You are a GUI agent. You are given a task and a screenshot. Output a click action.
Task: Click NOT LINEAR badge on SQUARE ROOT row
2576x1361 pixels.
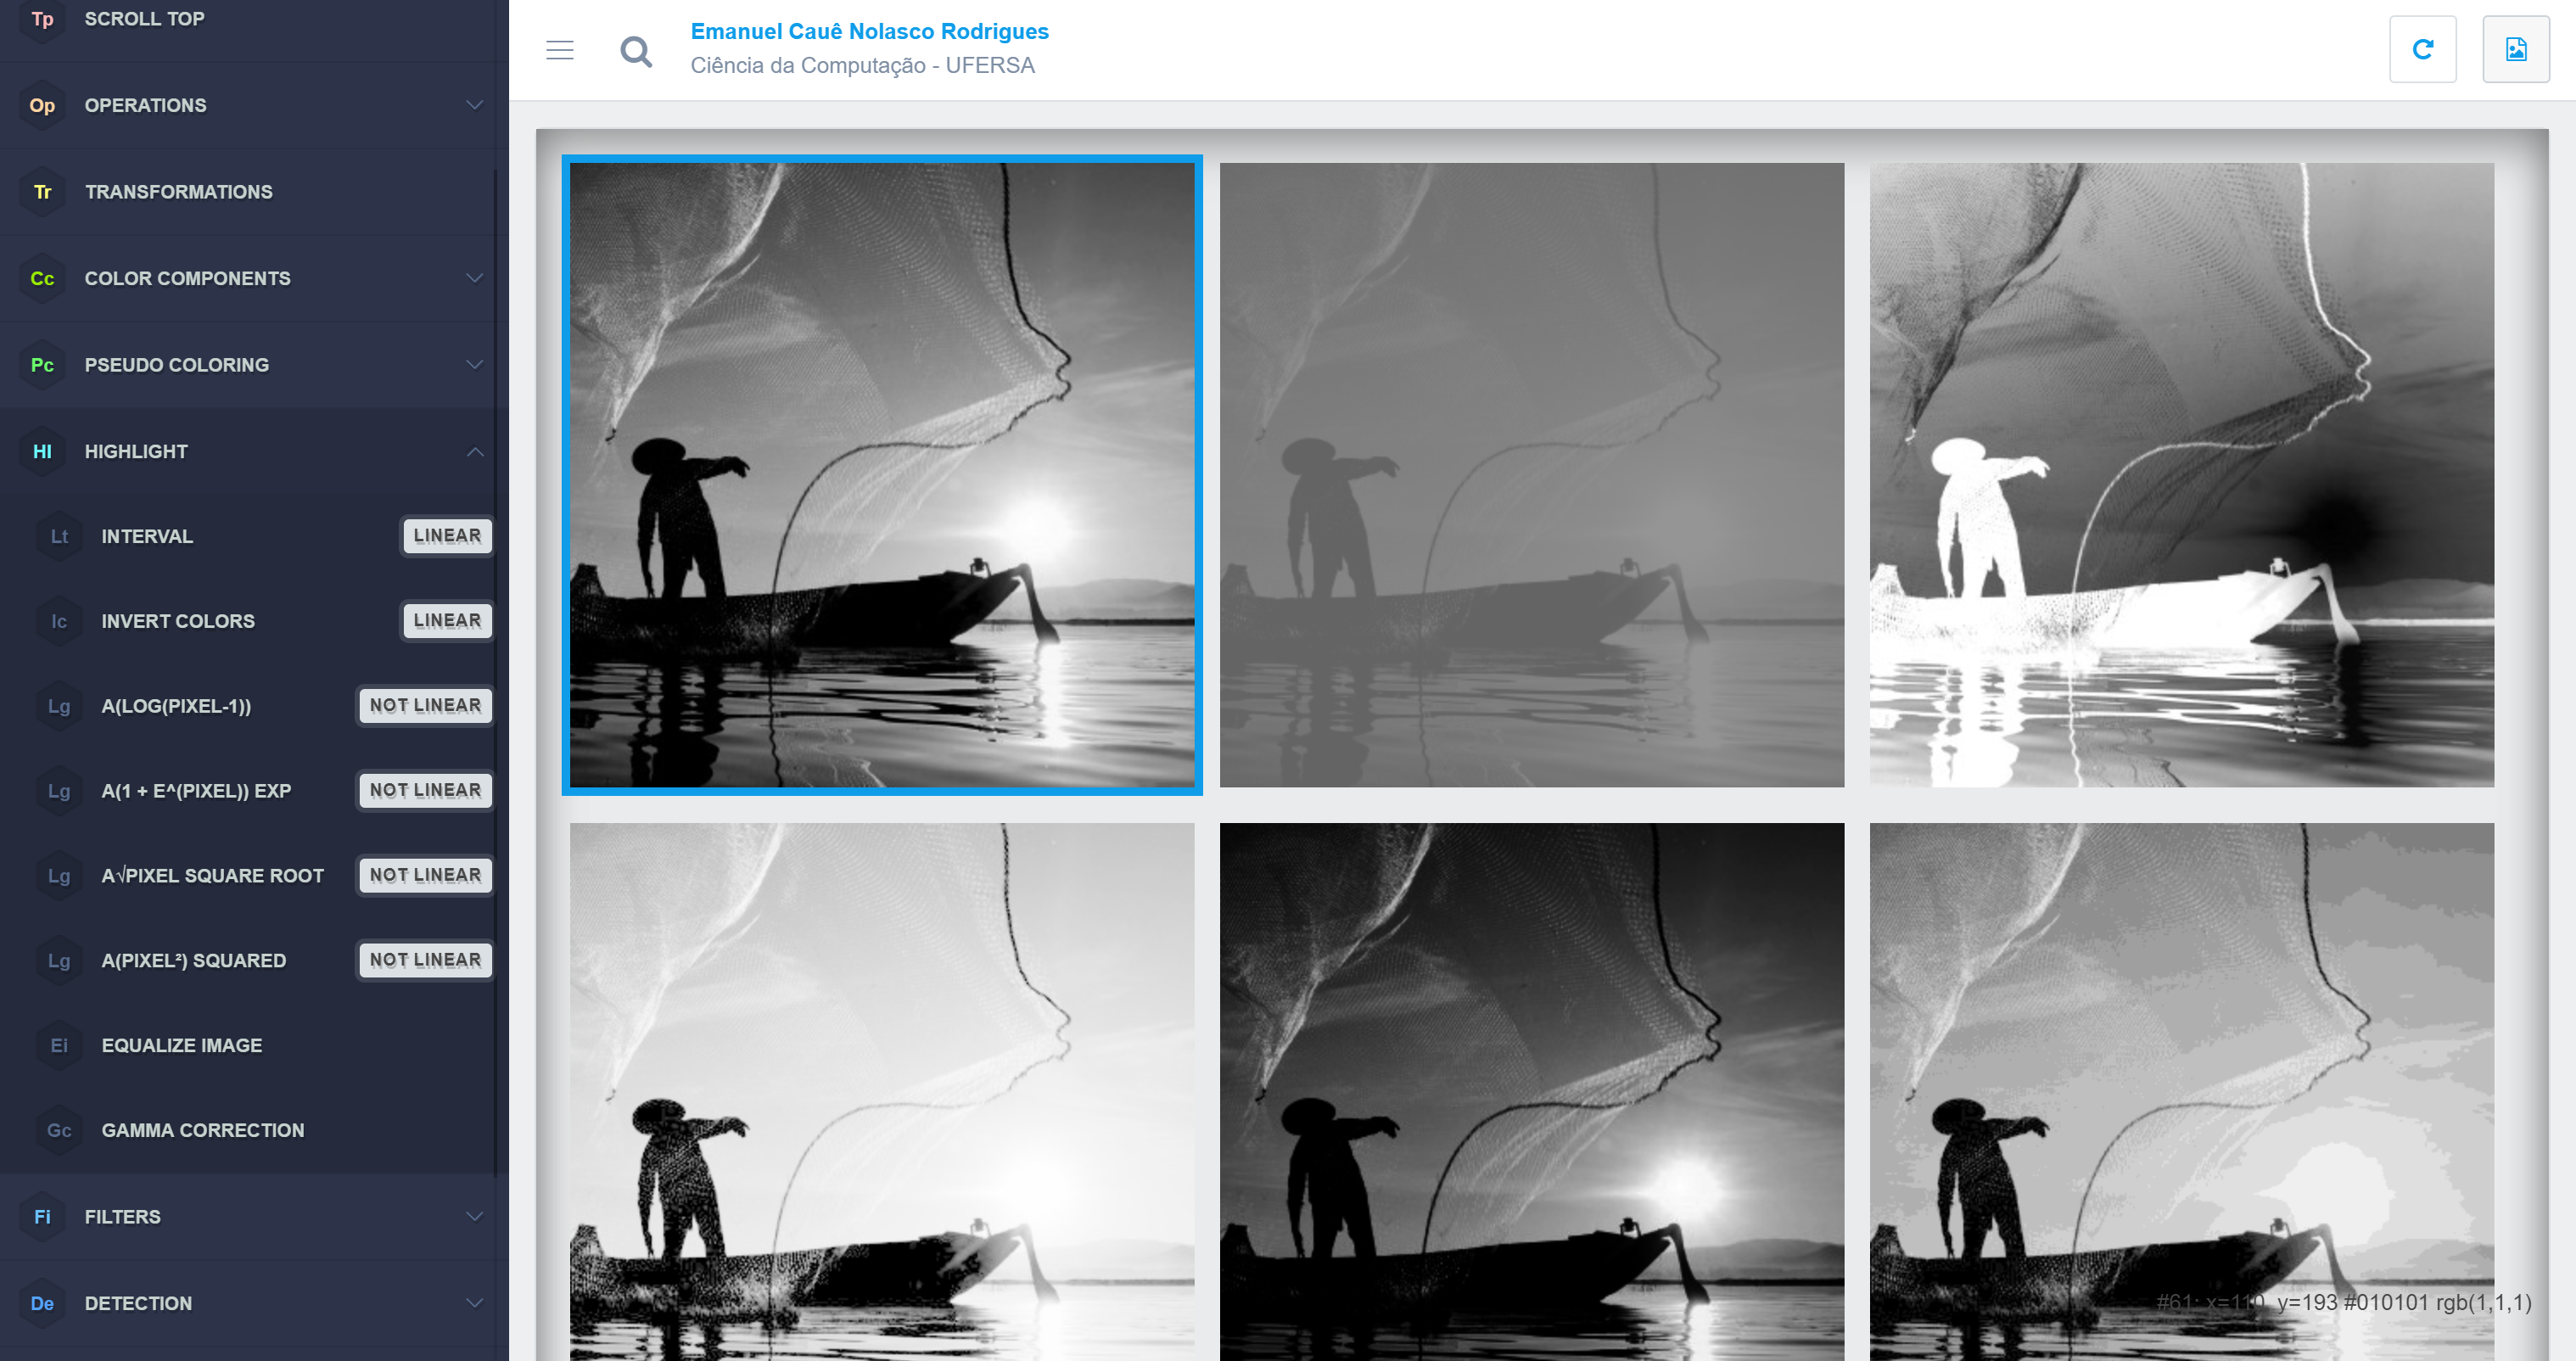[425, 876]
